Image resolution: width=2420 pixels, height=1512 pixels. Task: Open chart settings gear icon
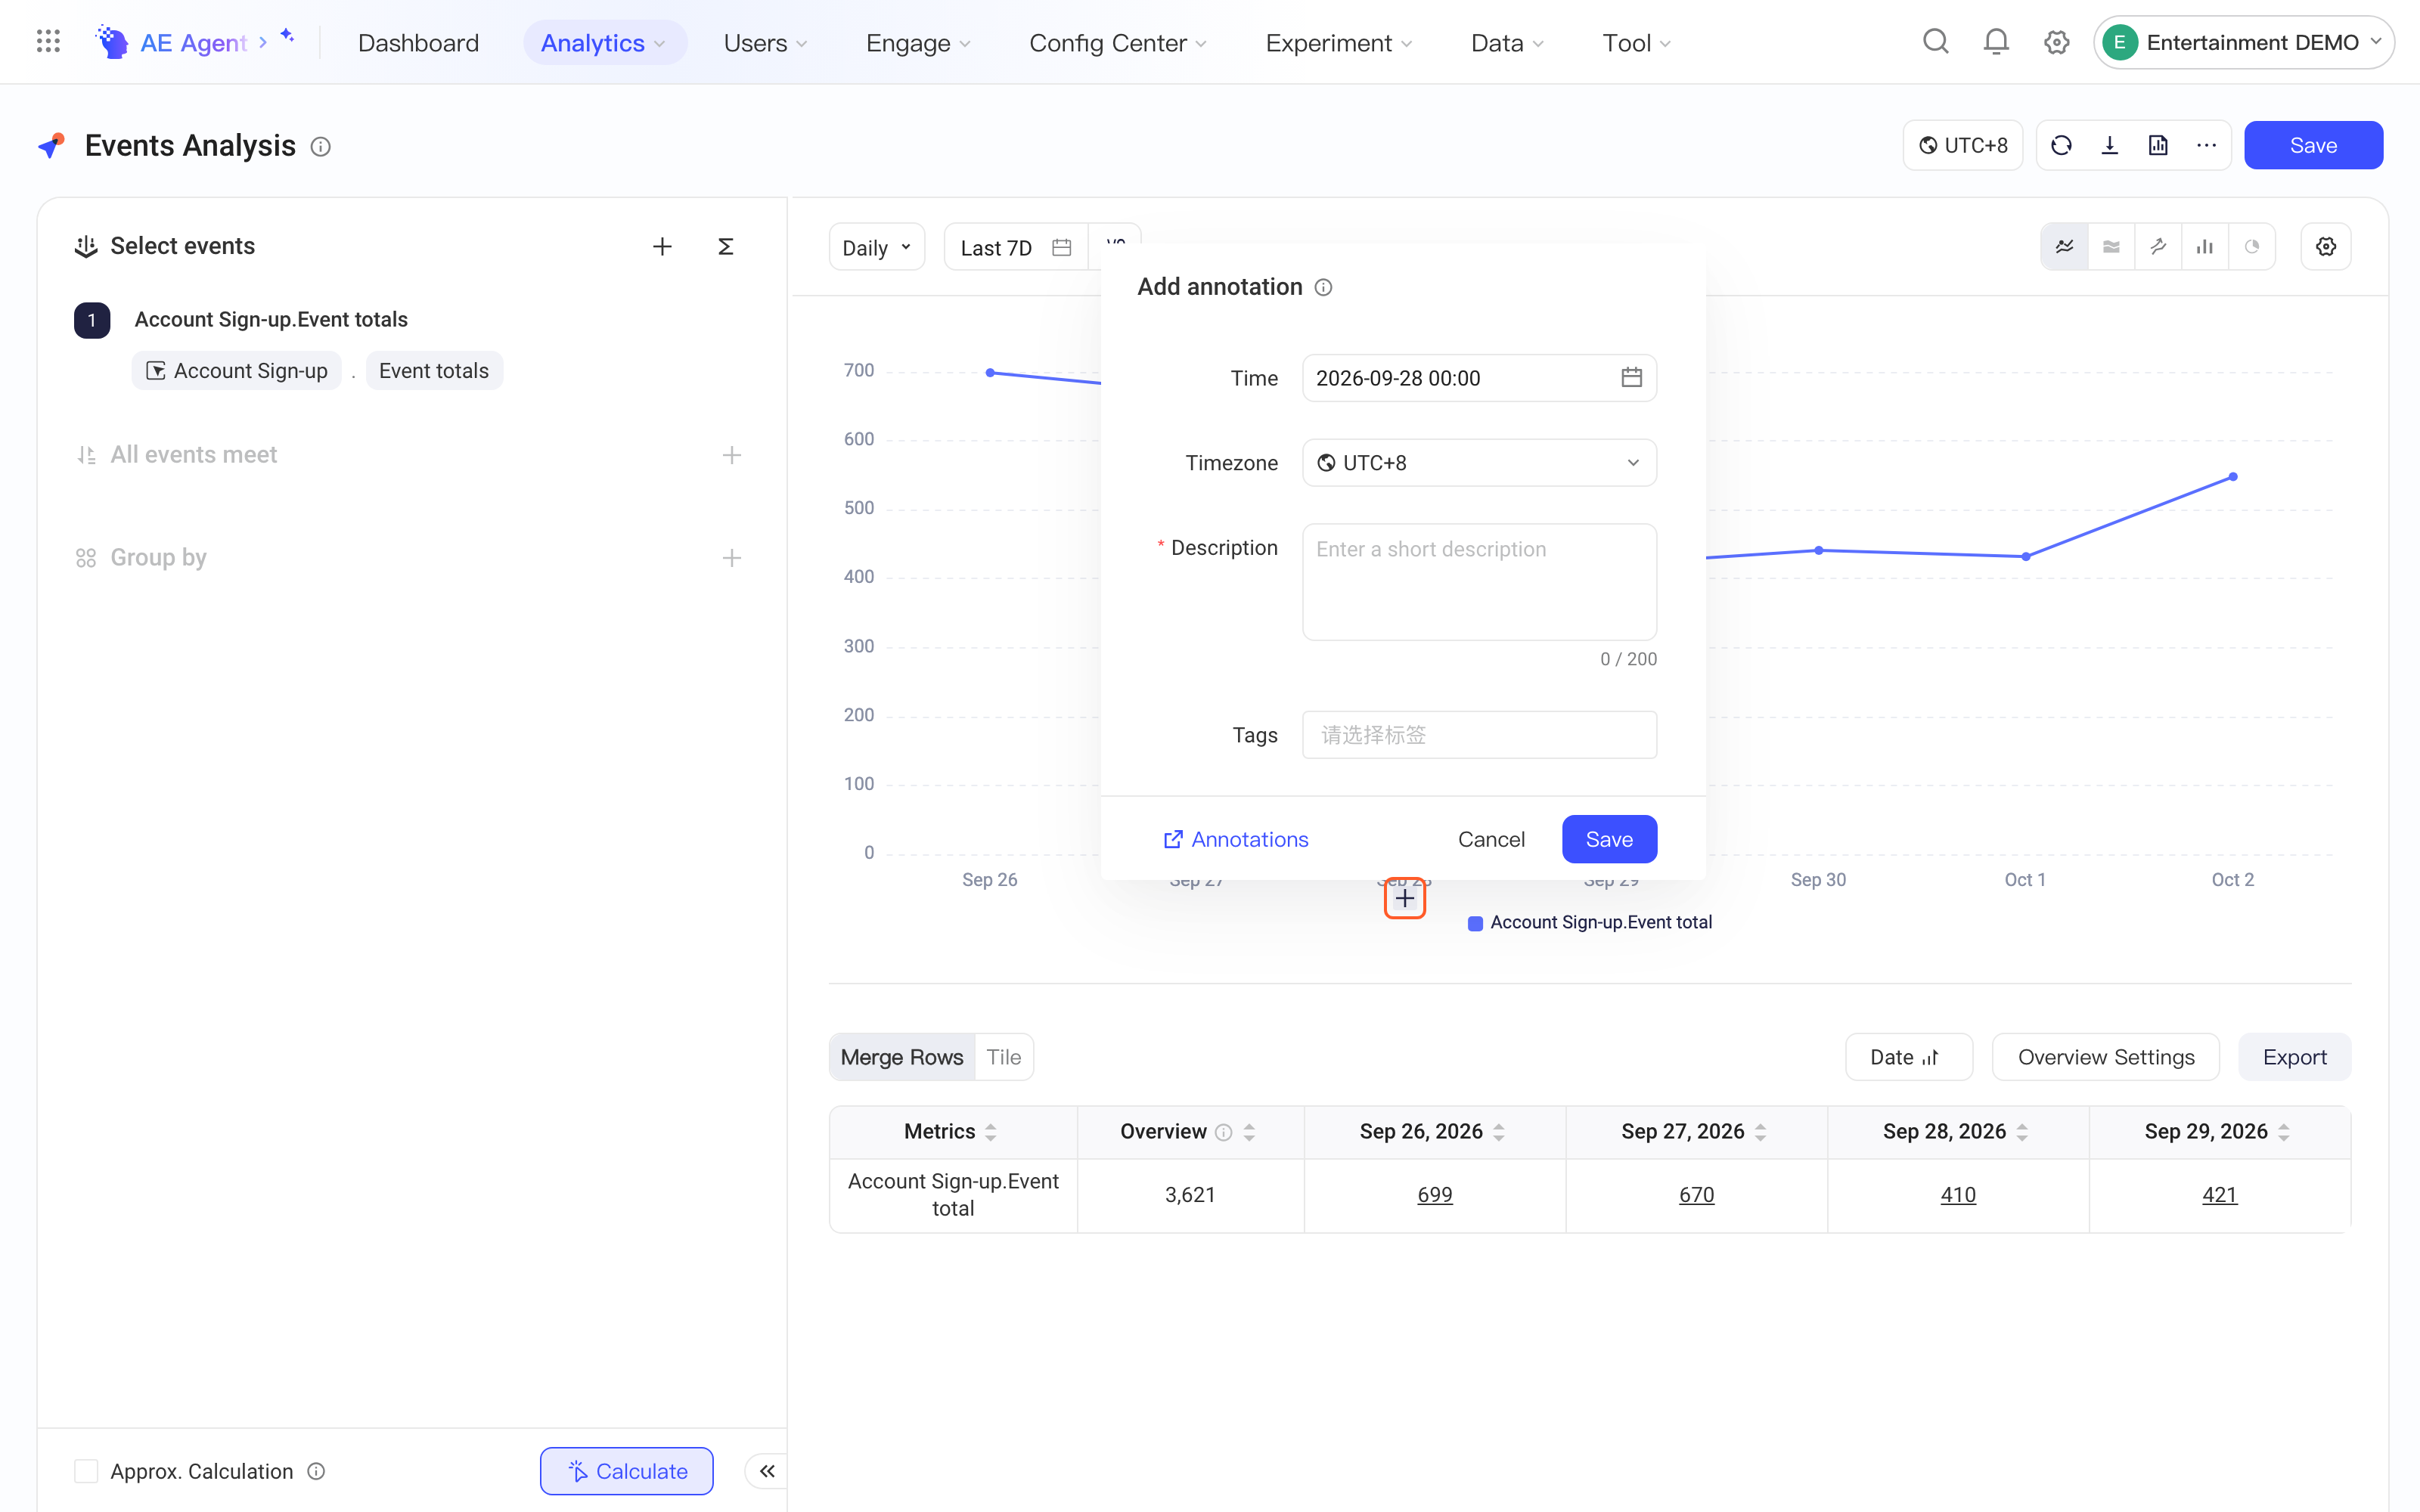click(x=2326, y=247)
